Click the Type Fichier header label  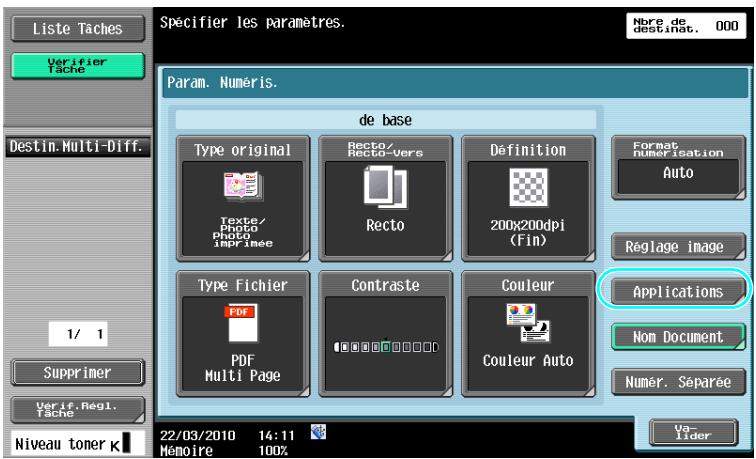point(243,285)
